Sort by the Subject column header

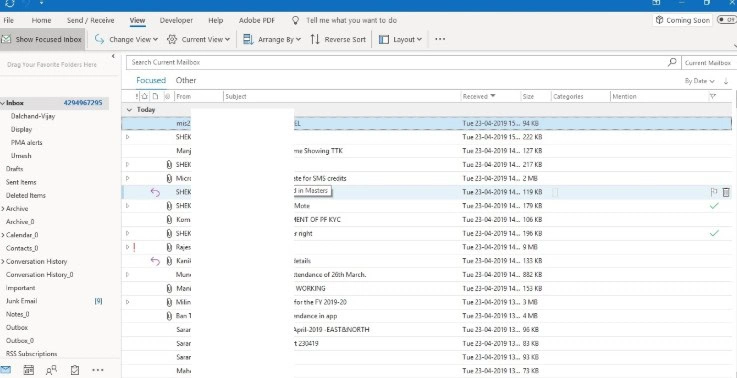coord(342,96)
